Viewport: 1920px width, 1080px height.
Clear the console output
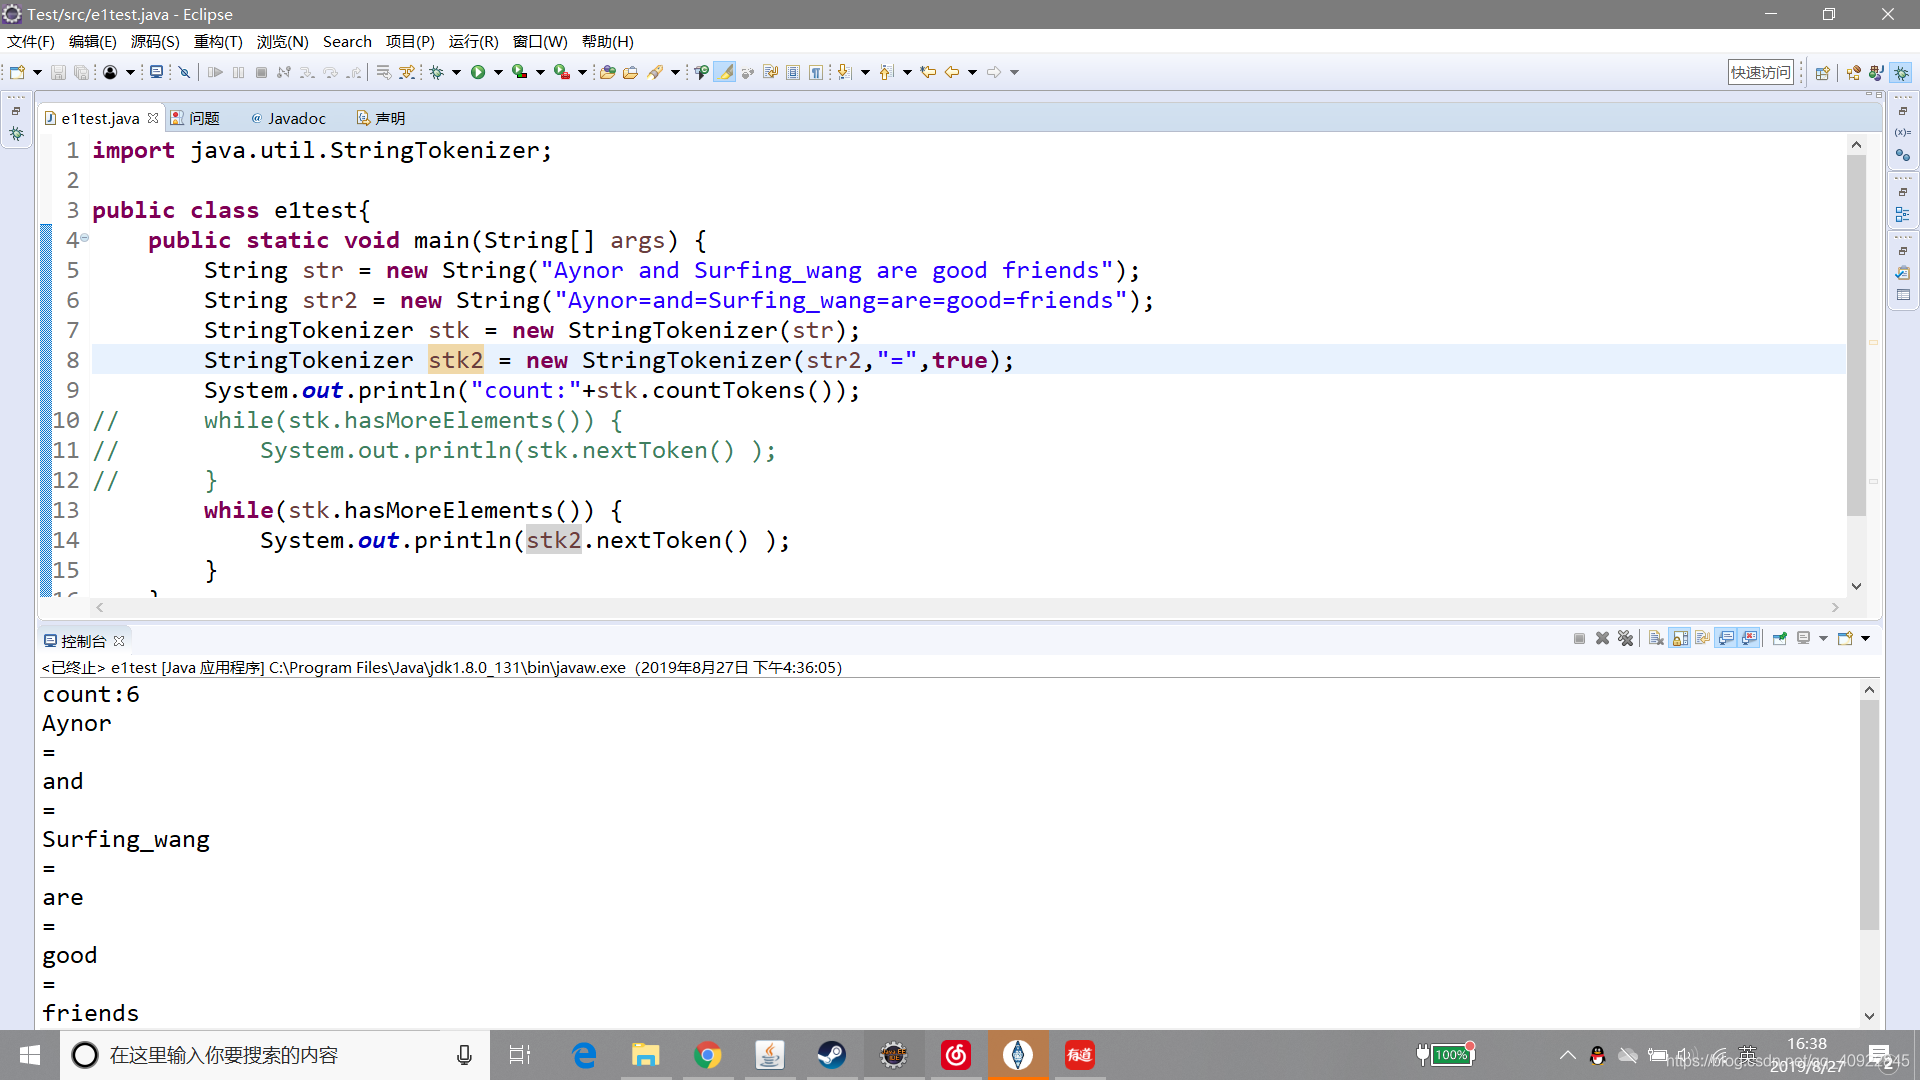(x=1656, y=638)
